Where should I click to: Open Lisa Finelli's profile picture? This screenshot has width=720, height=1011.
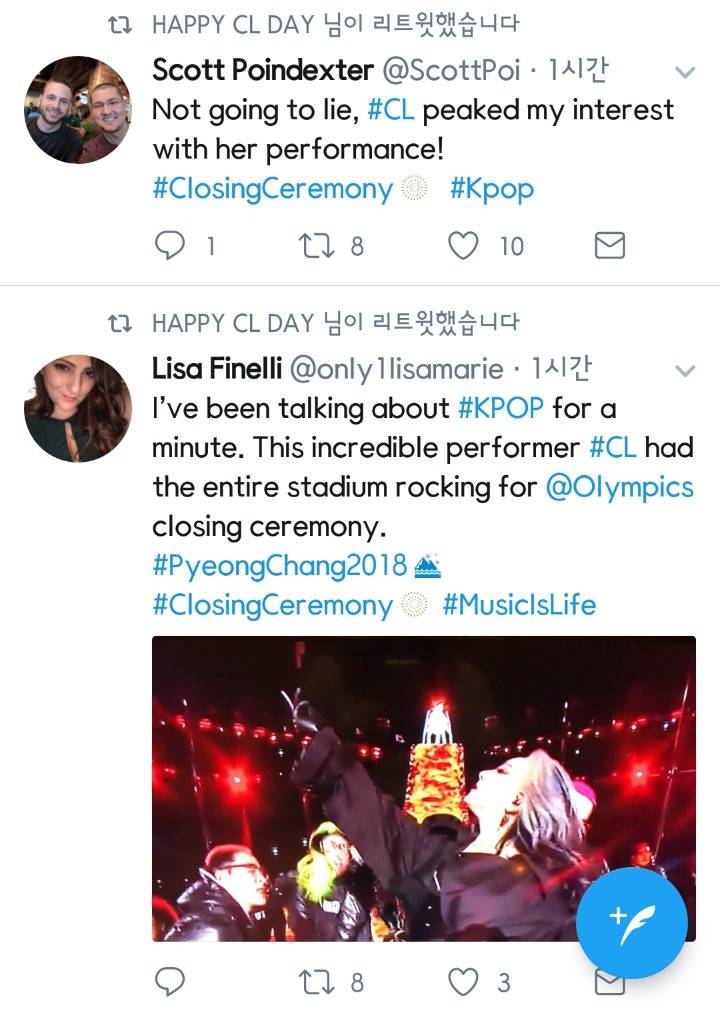coord(78,408)
